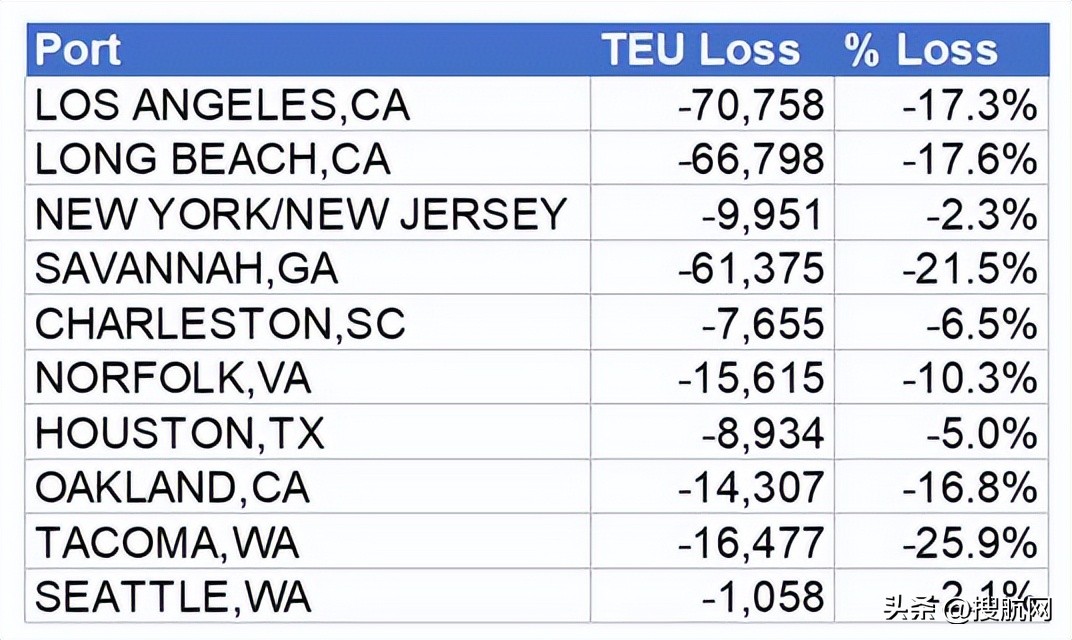1072x640 pixels.
Task: Click the -9,951 TEU loss value
Action: click(x=762, y=214)
